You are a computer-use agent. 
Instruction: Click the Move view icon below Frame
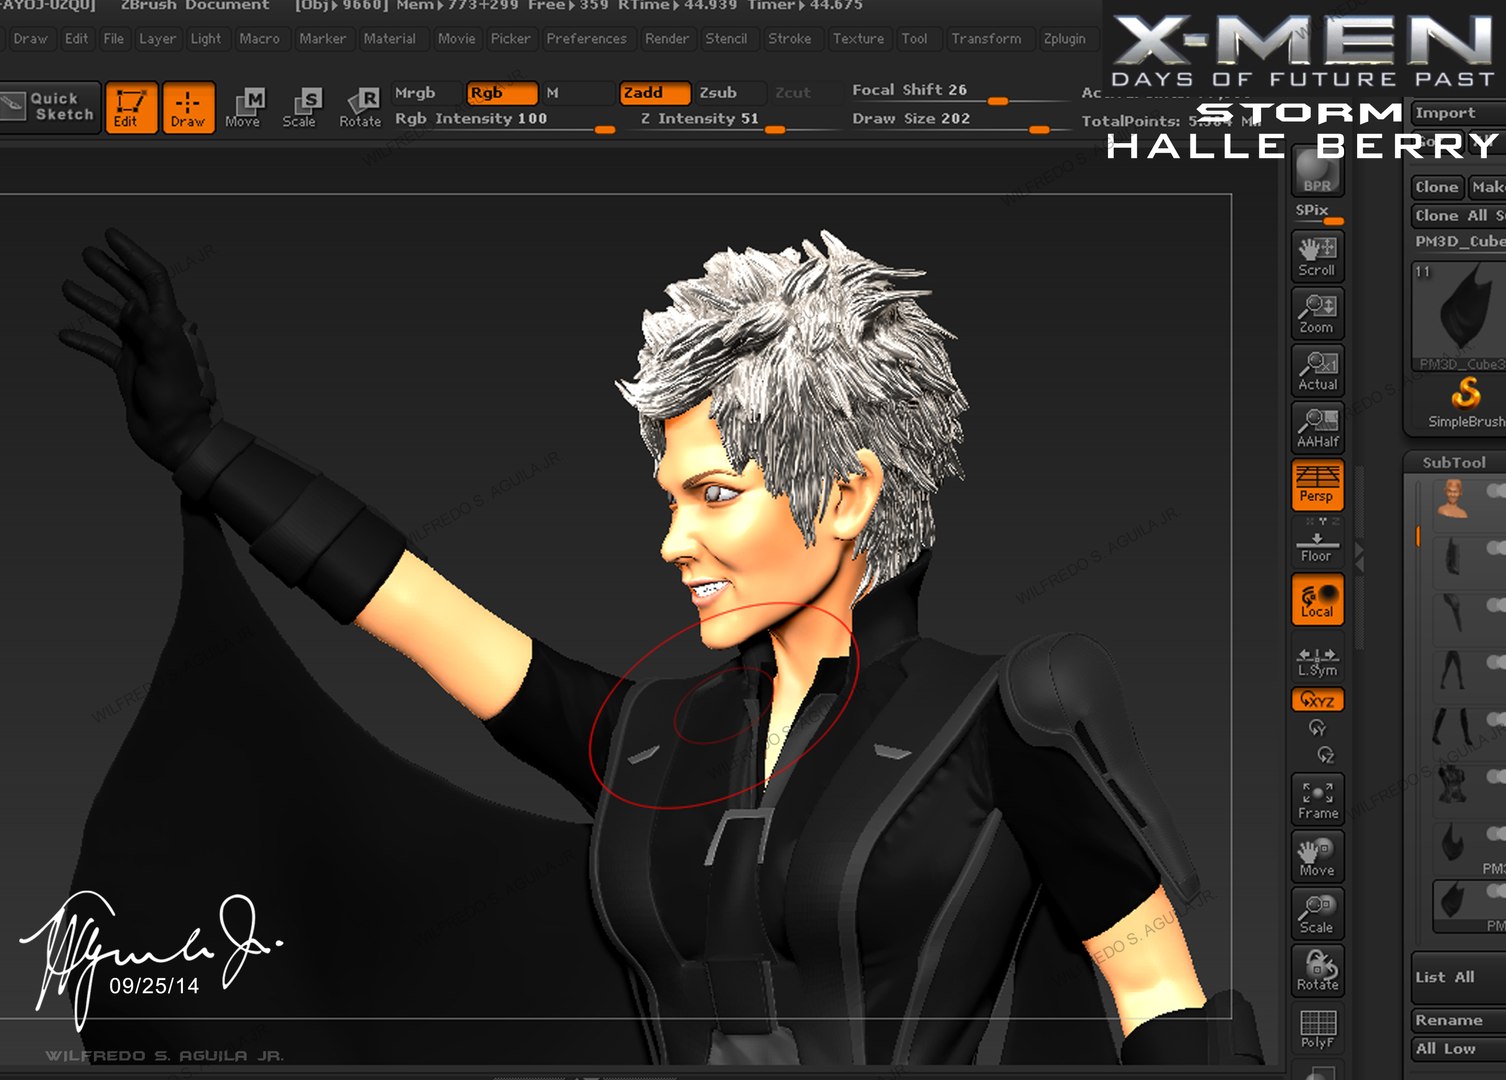[1317, 856]
